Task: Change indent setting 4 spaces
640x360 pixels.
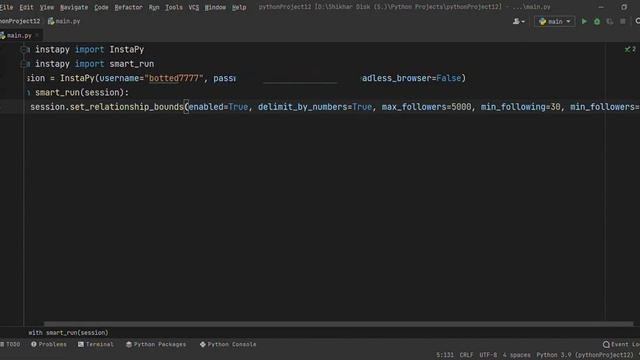Action: 517,355
